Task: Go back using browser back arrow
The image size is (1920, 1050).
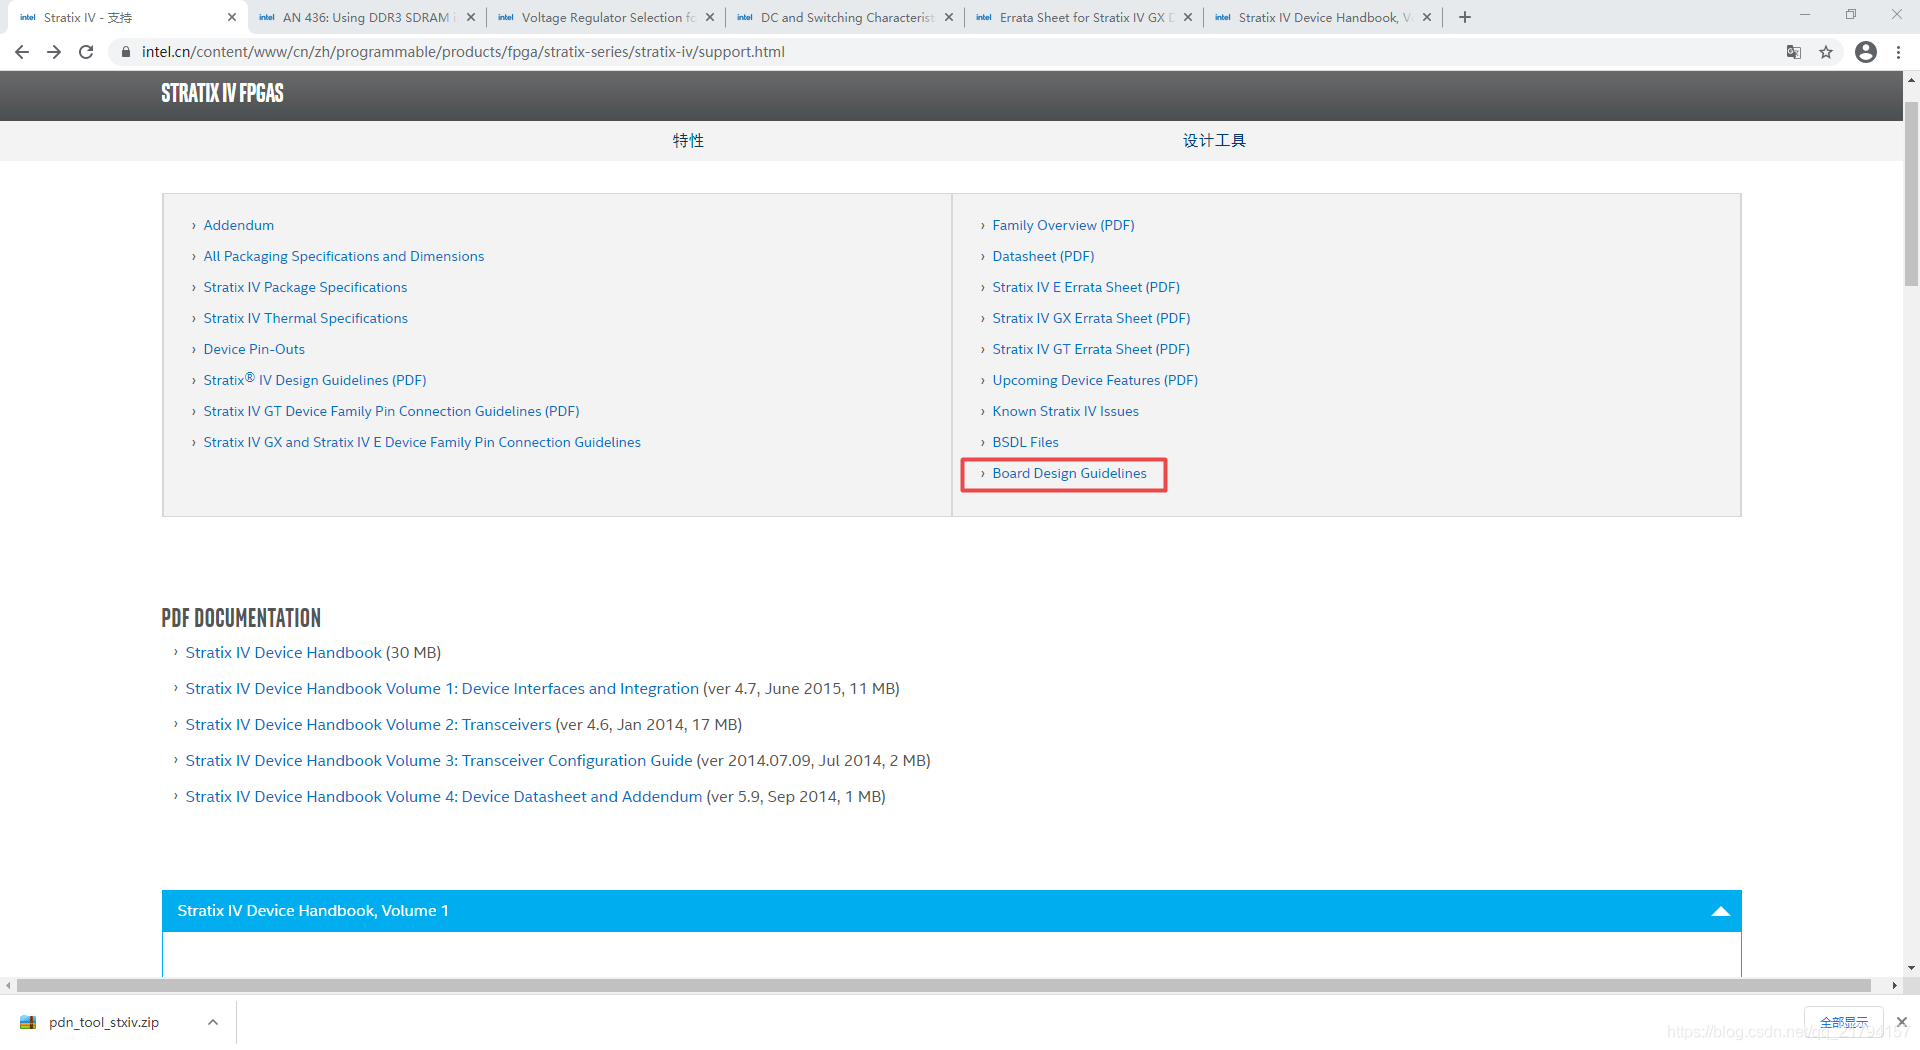Action: click(x=22, y=52)
